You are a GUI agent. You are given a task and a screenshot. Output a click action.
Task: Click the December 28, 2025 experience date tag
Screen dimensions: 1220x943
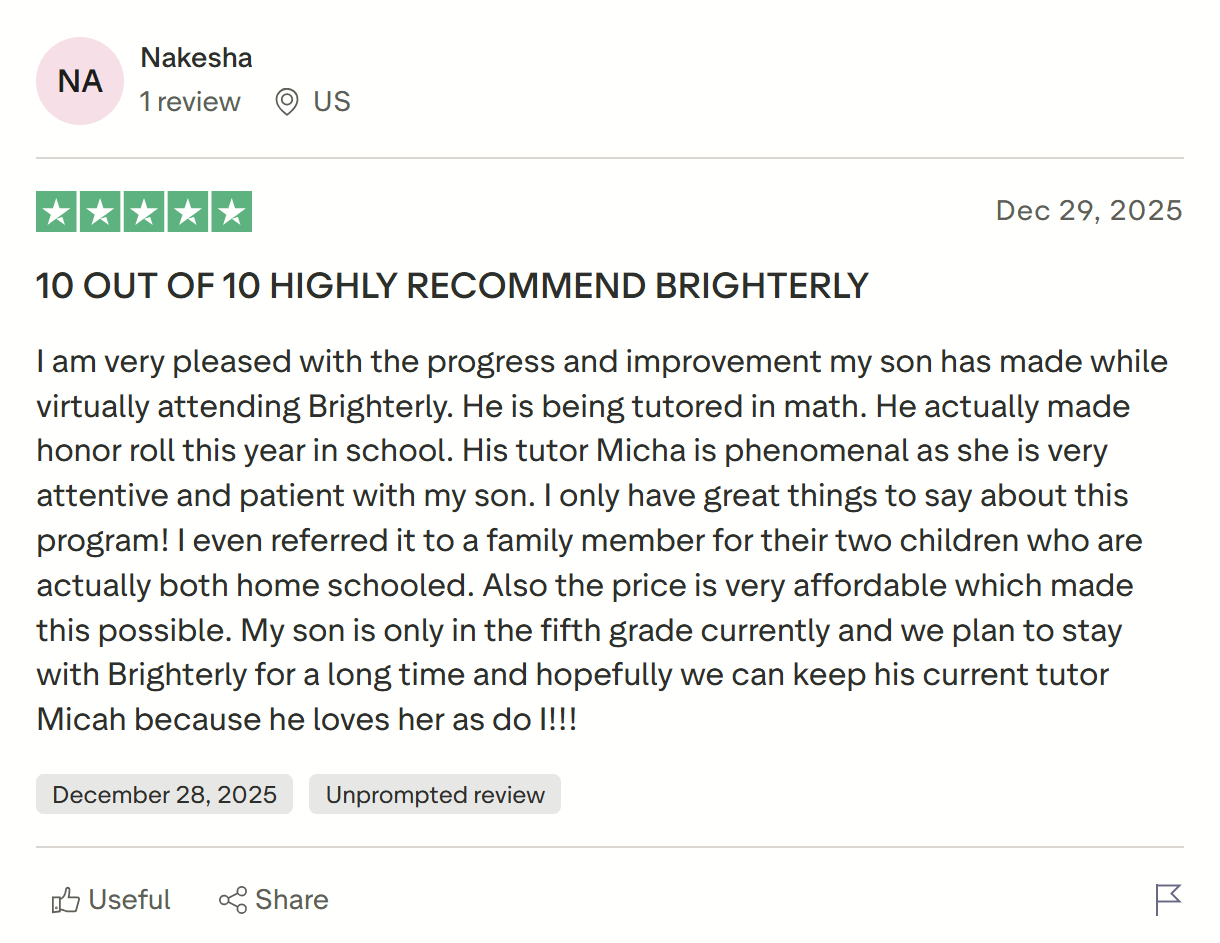(x=164, y=794)
